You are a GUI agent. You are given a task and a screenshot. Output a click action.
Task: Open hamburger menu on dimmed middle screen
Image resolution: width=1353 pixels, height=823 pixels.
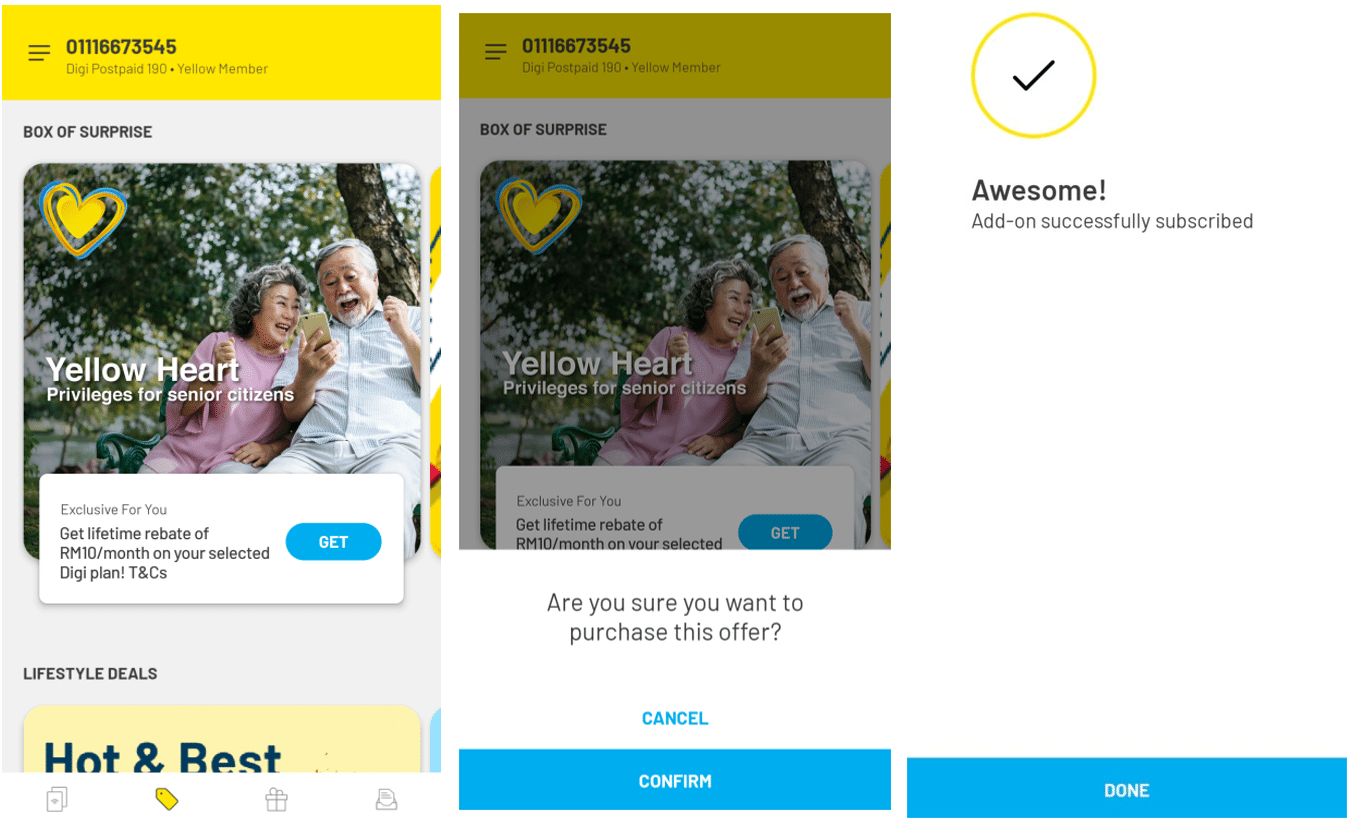coord(495,52)
